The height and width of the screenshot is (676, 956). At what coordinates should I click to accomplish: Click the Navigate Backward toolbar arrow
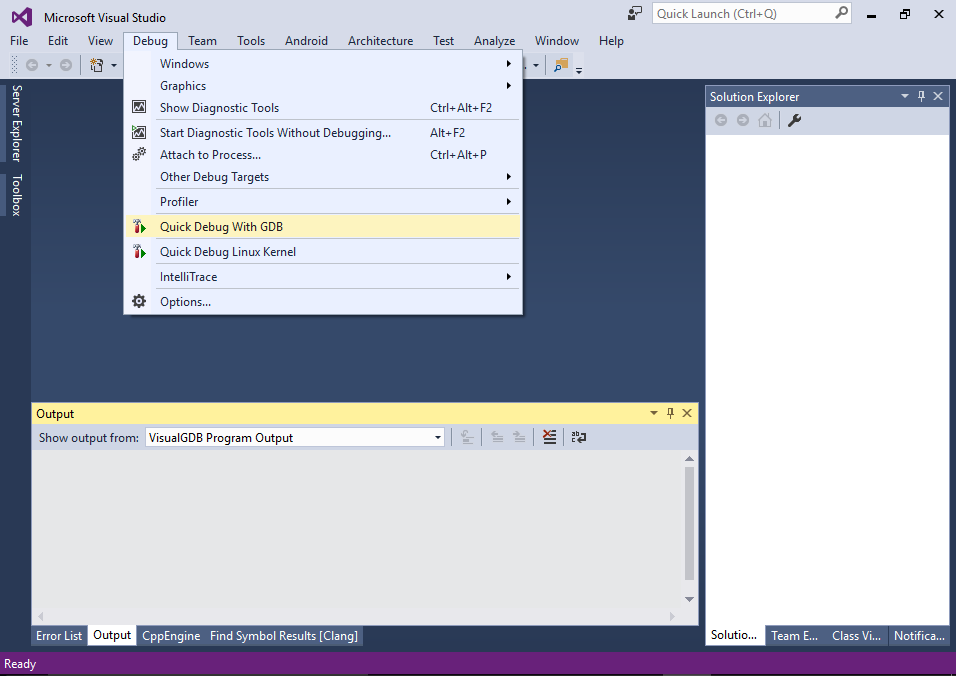tap(32, 65)
